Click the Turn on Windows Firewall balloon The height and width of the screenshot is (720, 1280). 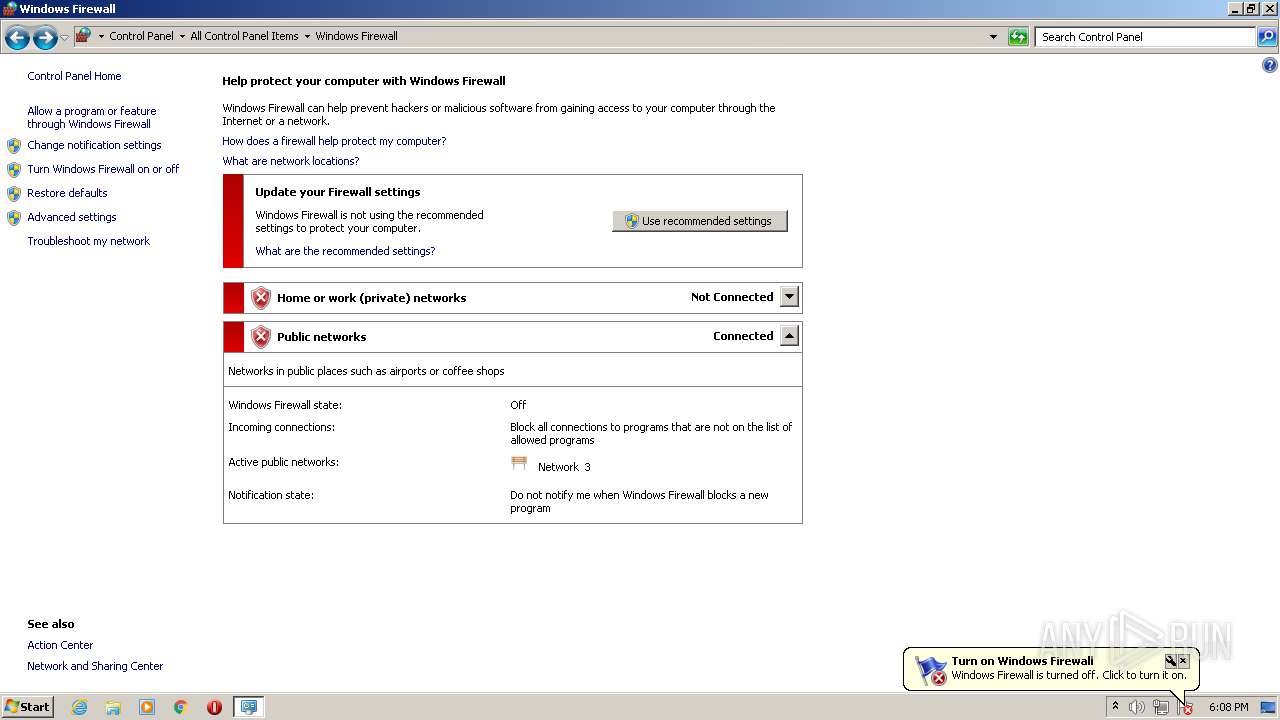tap(1050, 668)
